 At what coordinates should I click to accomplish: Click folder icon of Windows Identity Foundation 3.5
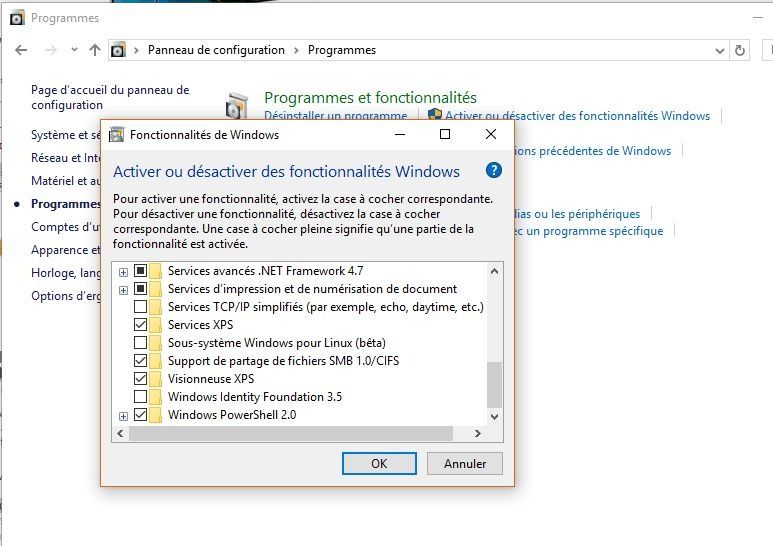tap(156, 397)
